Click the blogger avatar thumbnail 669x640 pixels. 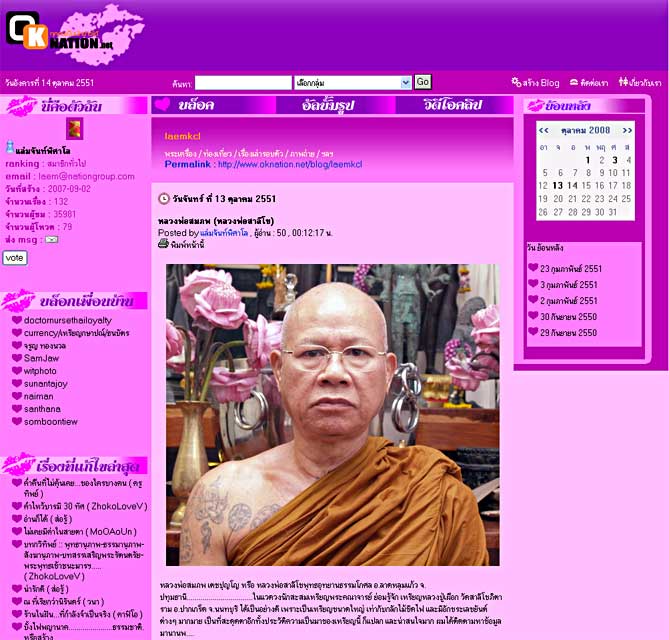74,128
